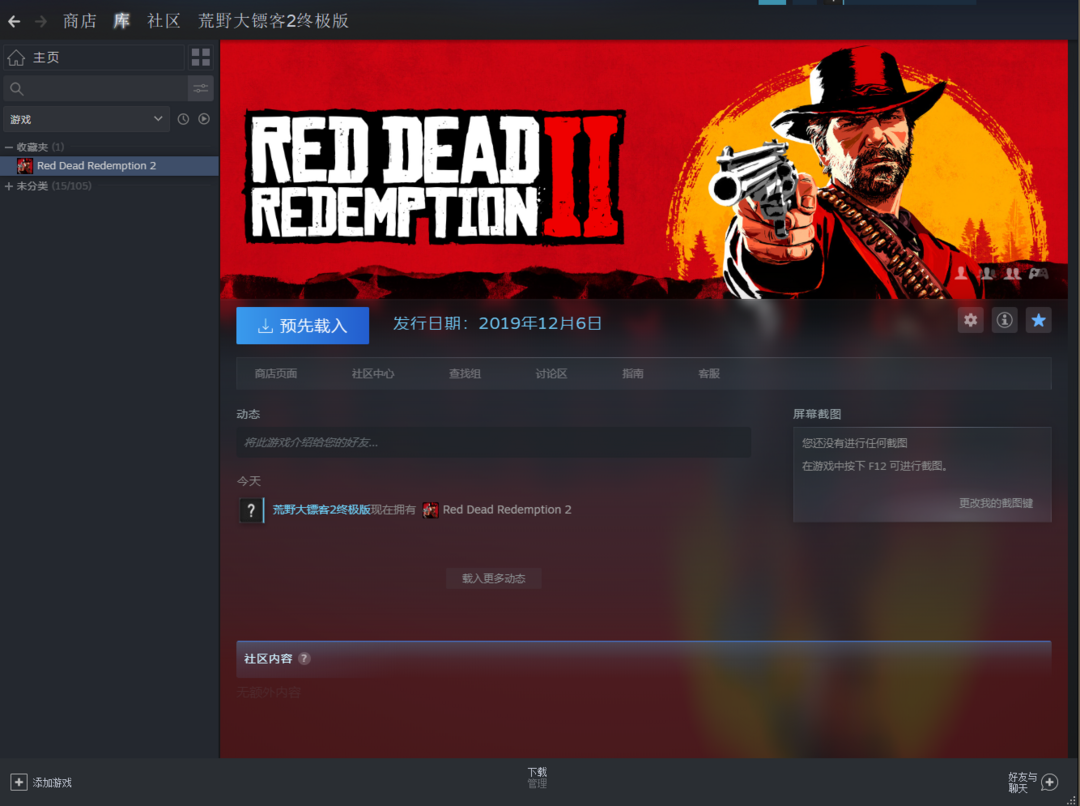Open game settings with the gear icon
The image size is (1080, 806).
pyautogui.click(x=970, y=320)
